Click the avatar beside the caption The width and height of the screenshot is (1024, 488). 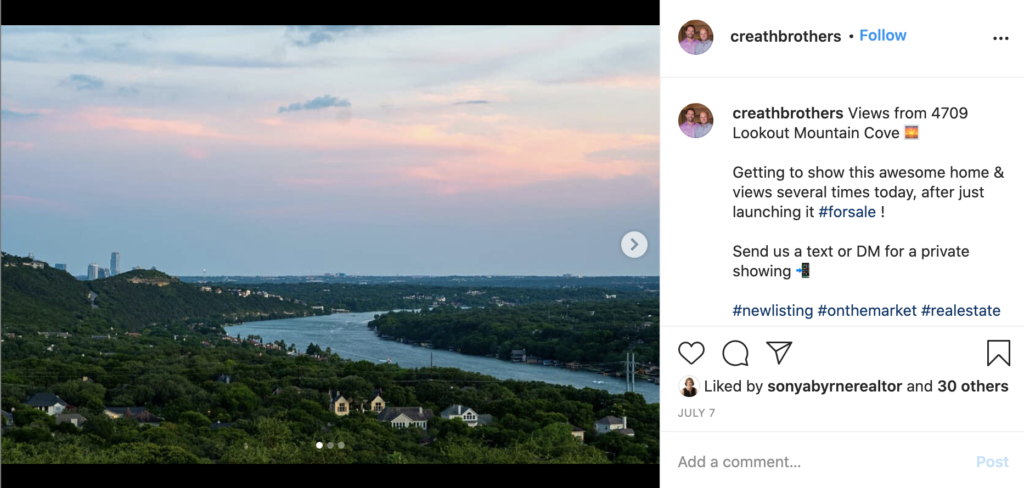[x=696, y=121]
